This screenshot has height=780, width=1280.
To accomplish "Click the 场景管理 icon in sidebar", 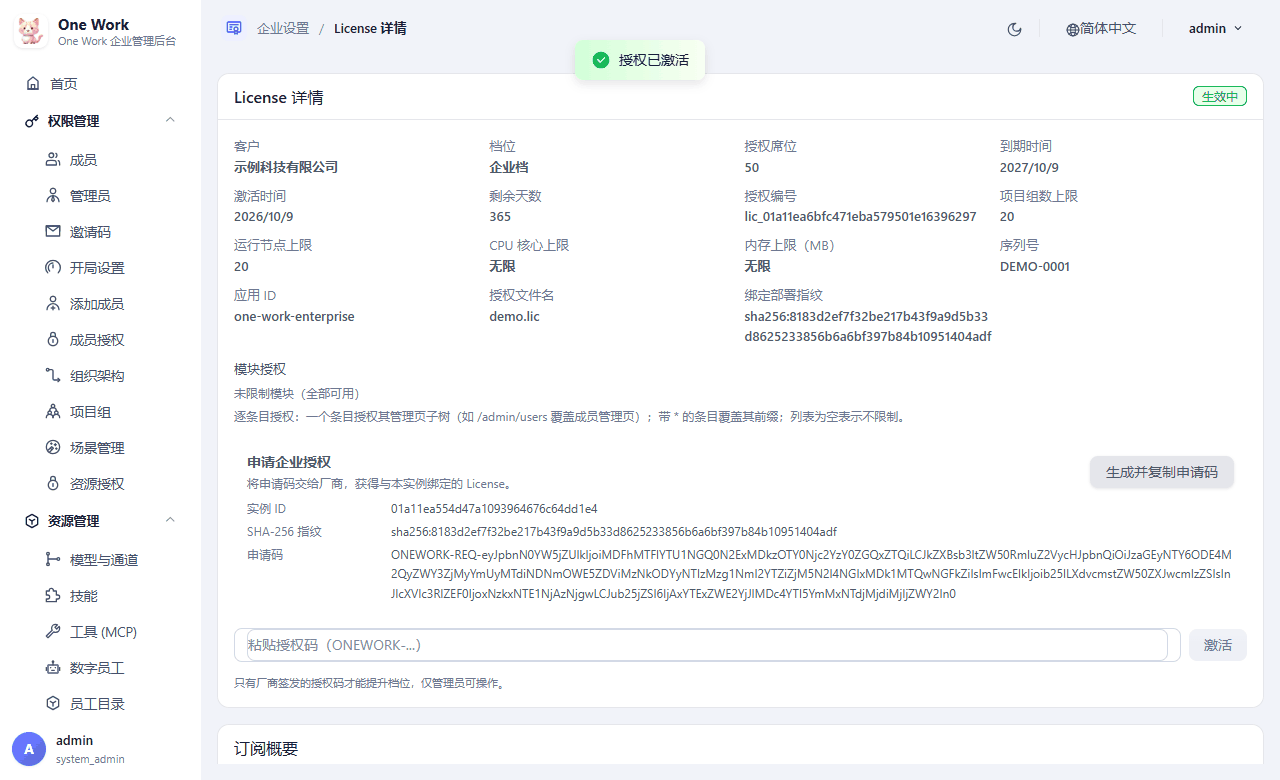I will 53,448.
